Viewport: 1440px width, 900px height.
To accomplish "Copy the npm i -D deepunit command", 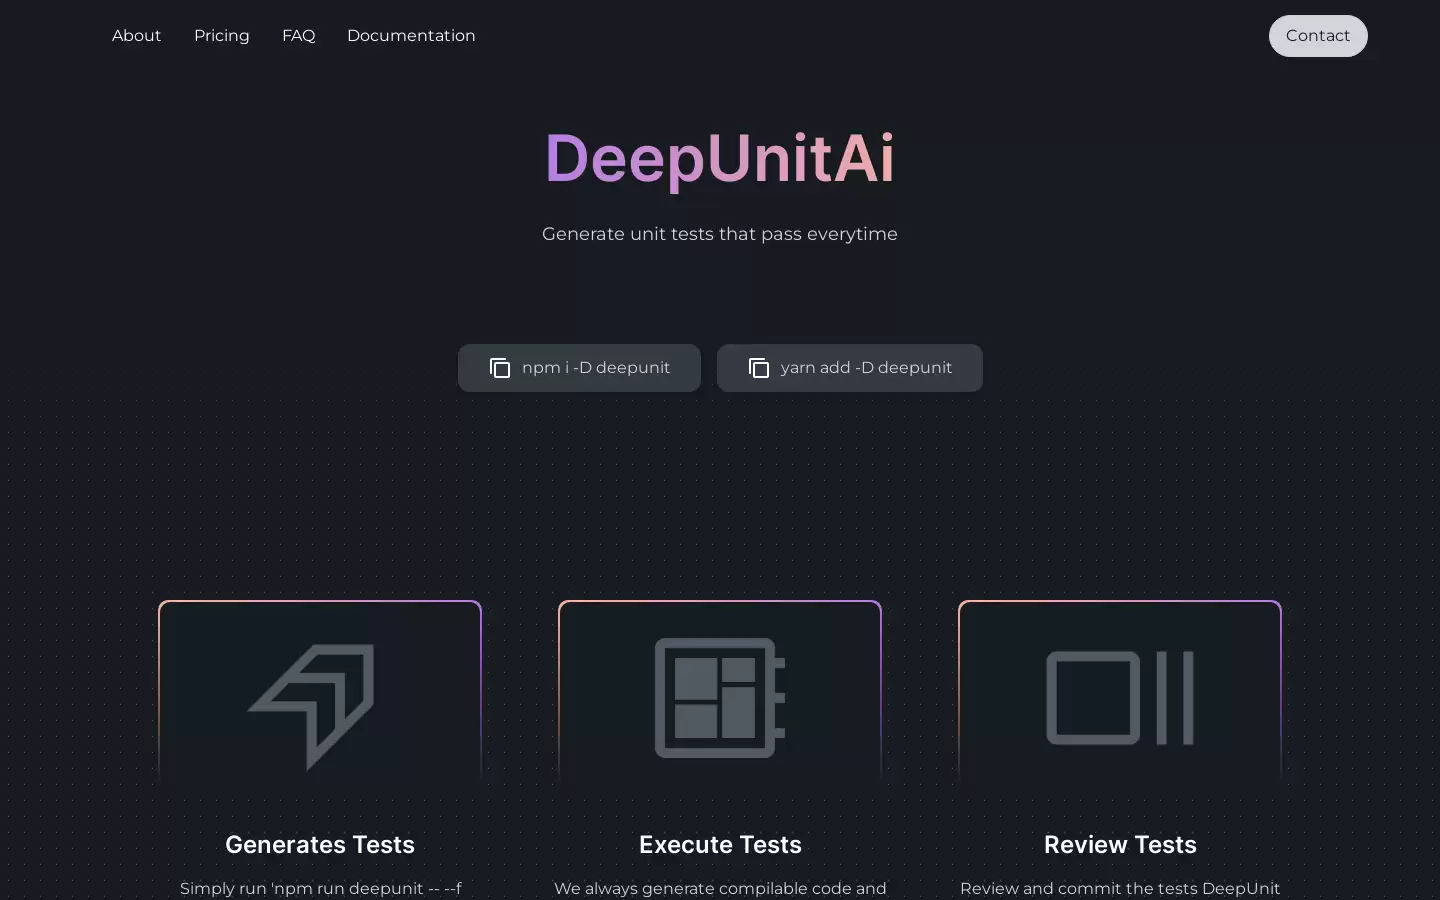I will 579,368.
